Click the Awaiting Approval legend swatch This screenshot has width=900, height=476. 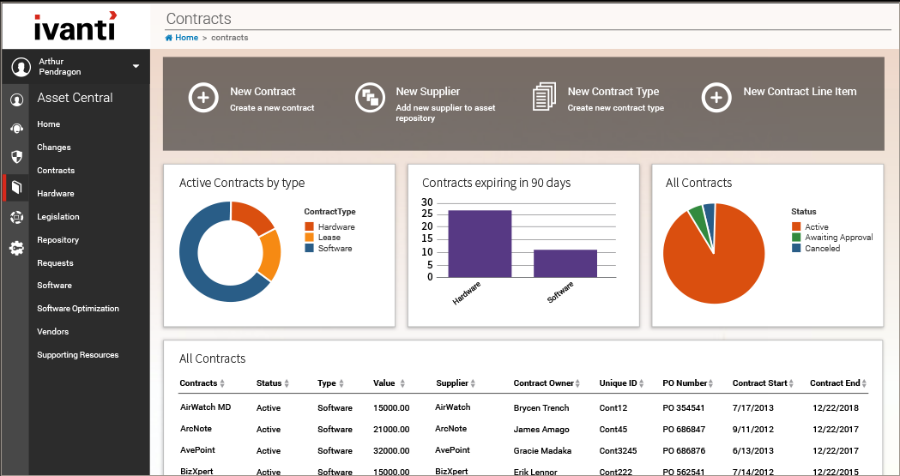coord(796,237)
